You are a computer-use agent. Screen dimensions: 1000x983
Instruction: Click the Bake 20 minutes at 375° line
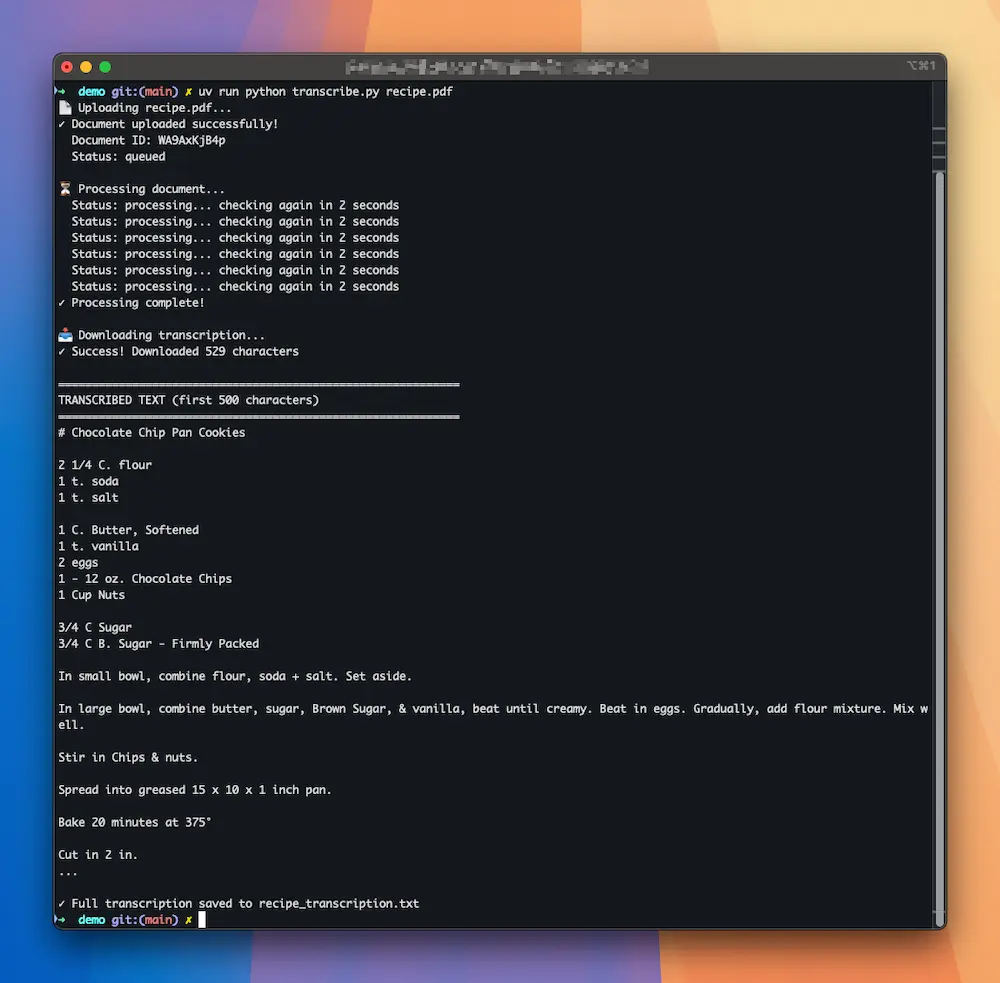point(134,822)
